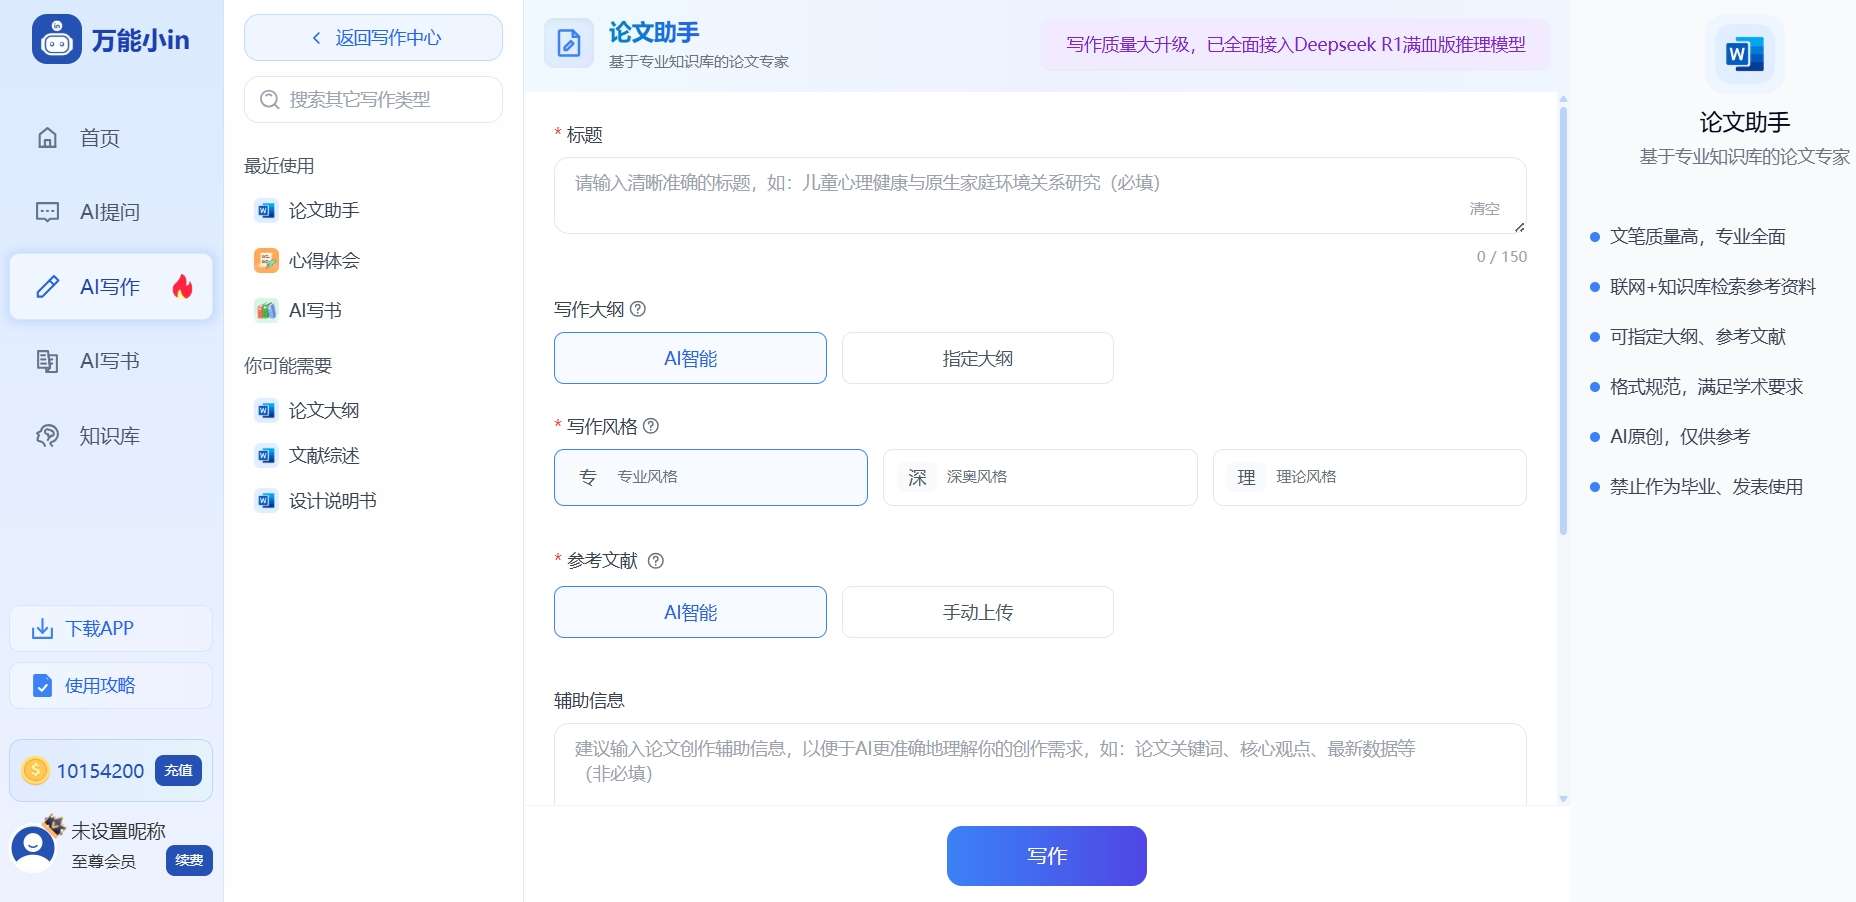Click the search magnifier icon
The height and width of the screenshot is (902, 1856).
pyautogui.click(x=269, y=100)
